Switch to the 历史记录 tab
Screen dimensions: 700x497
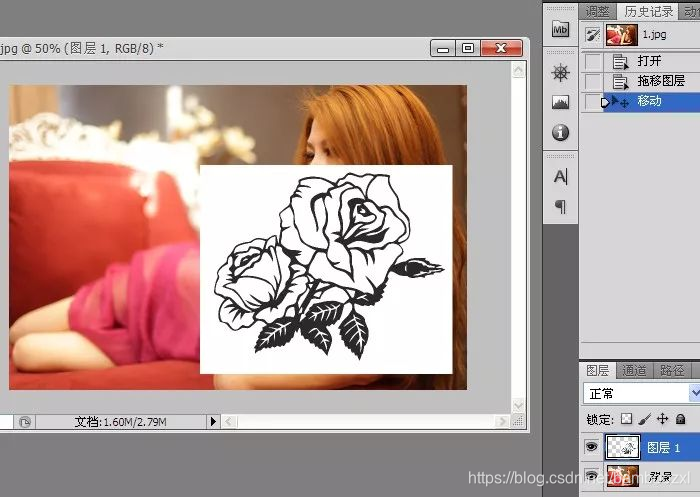(649, 11)
